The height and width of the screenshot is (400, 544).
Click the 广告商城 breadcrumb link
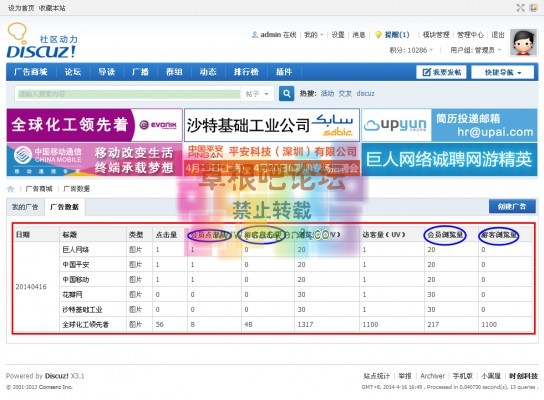click(39, 189)
